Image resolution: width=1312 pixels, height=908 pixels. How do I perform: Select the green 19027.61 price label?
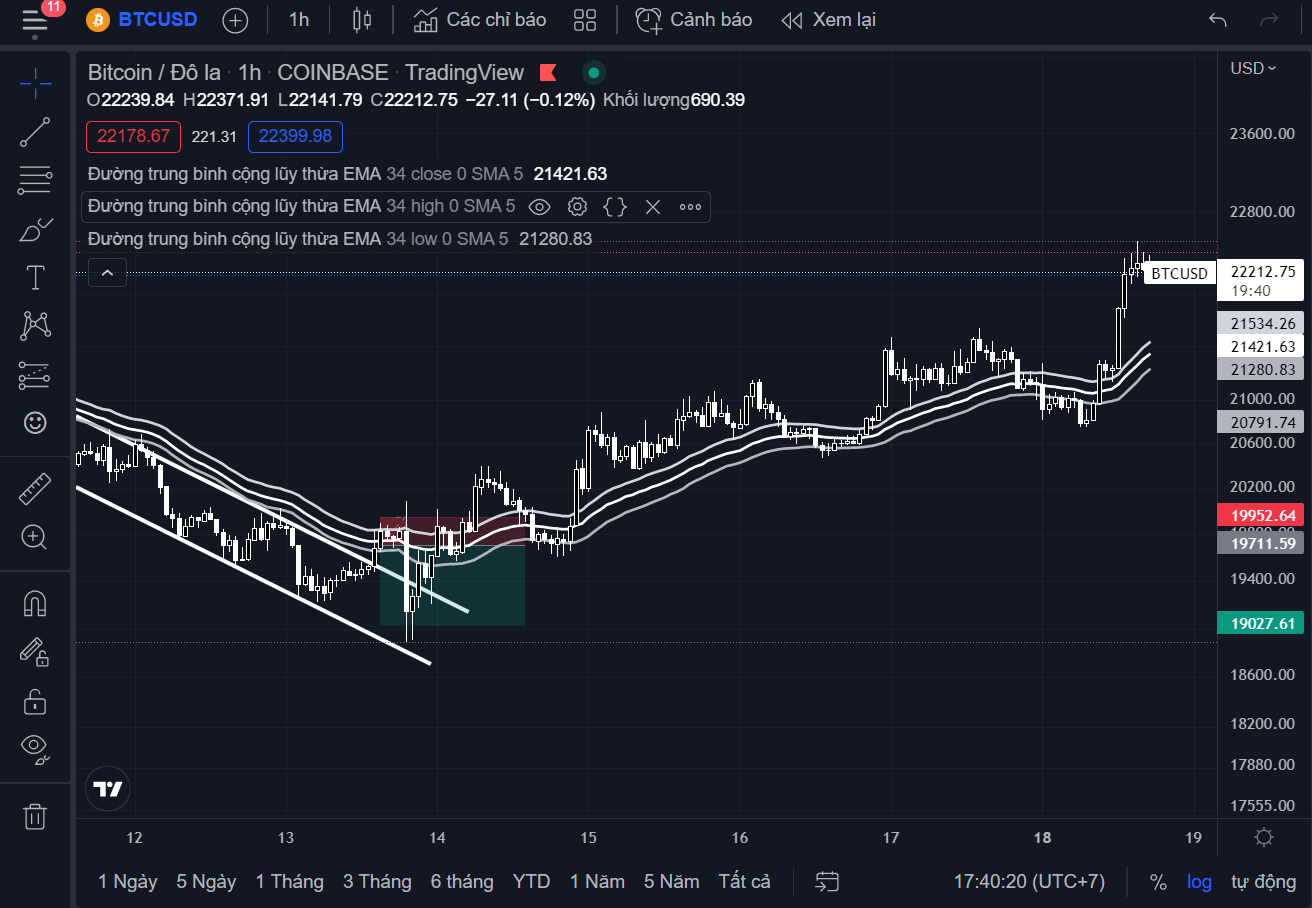1260,623
